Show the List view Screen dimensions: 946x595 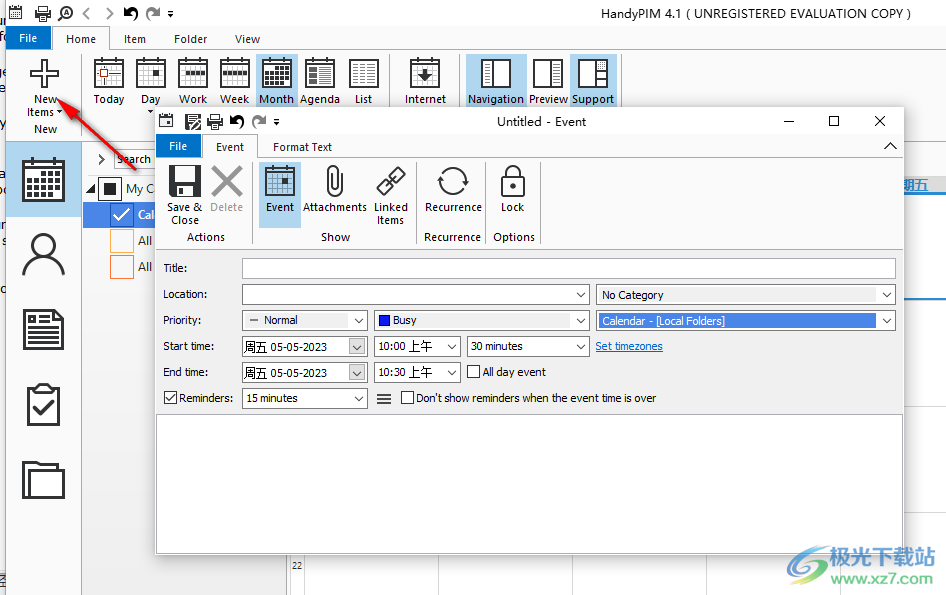363,81
